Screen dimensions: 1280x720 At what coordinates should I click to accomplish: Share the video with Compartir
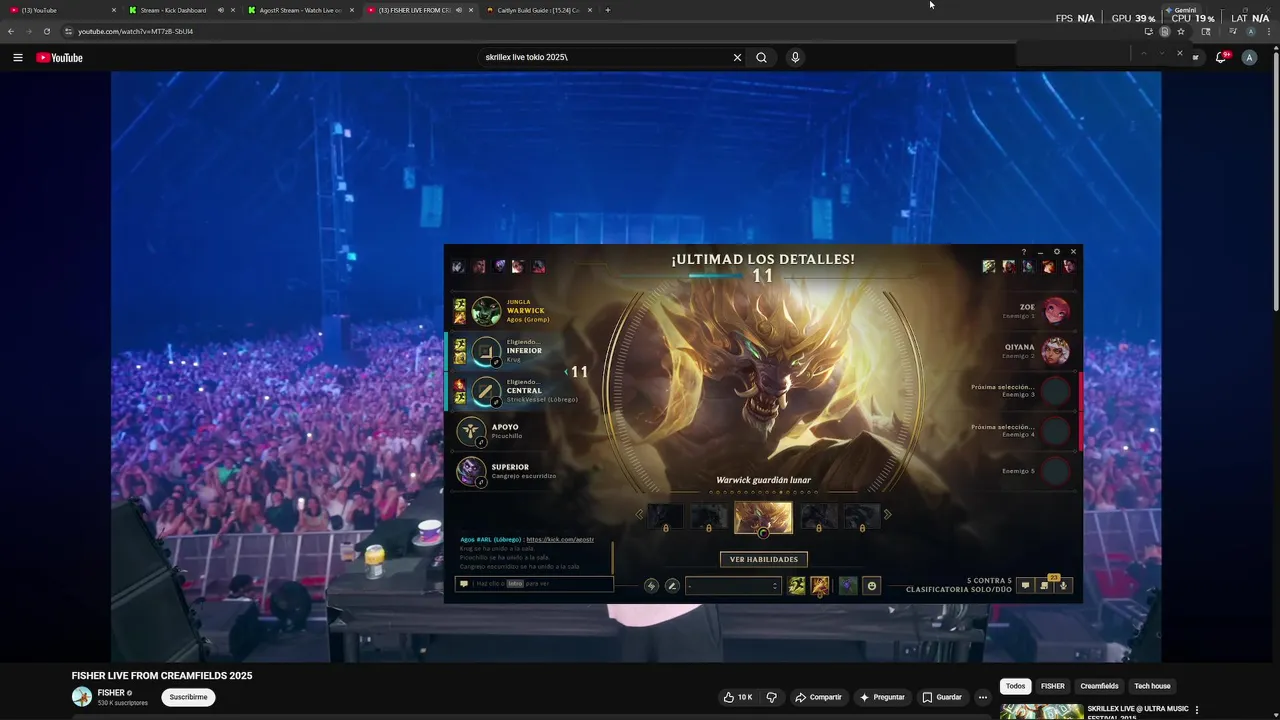[818, 697]
